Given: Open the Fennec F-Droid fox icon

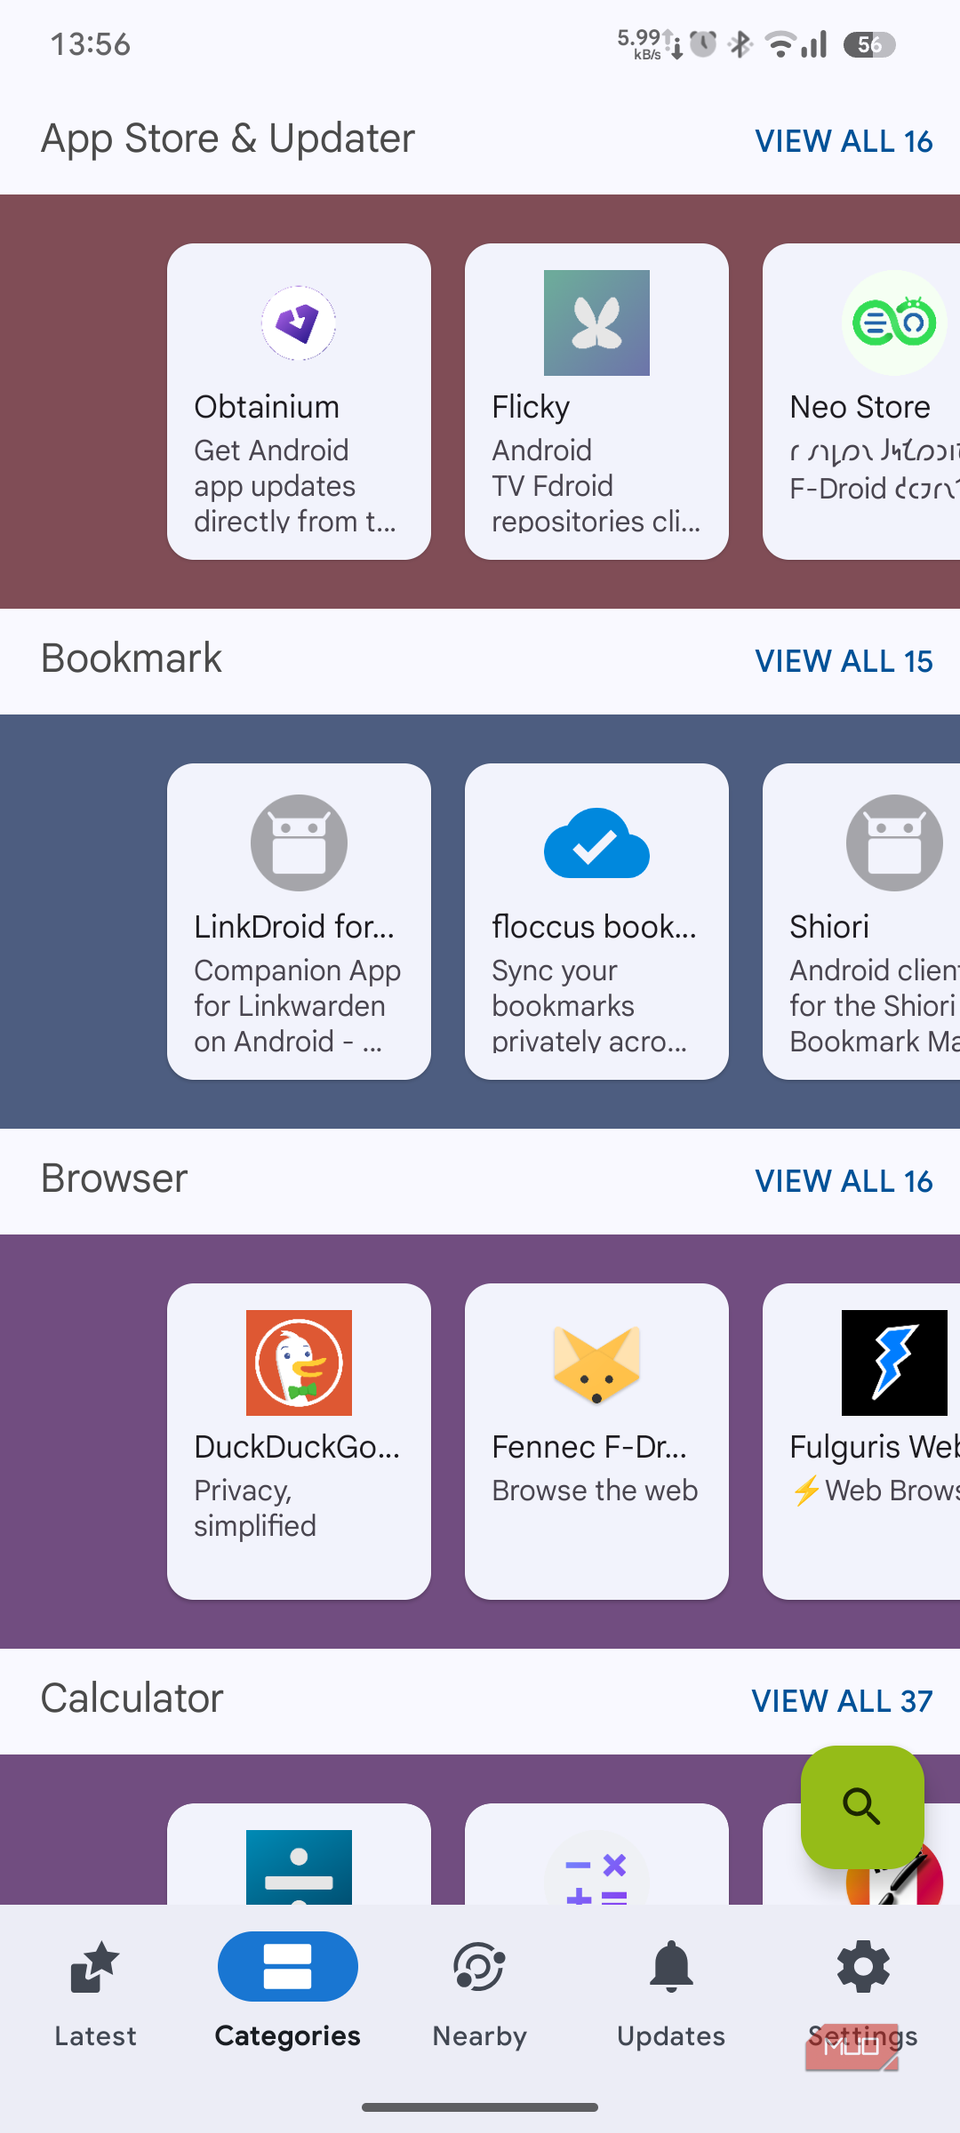Looking at the screenshot, I should point(596,1362).
